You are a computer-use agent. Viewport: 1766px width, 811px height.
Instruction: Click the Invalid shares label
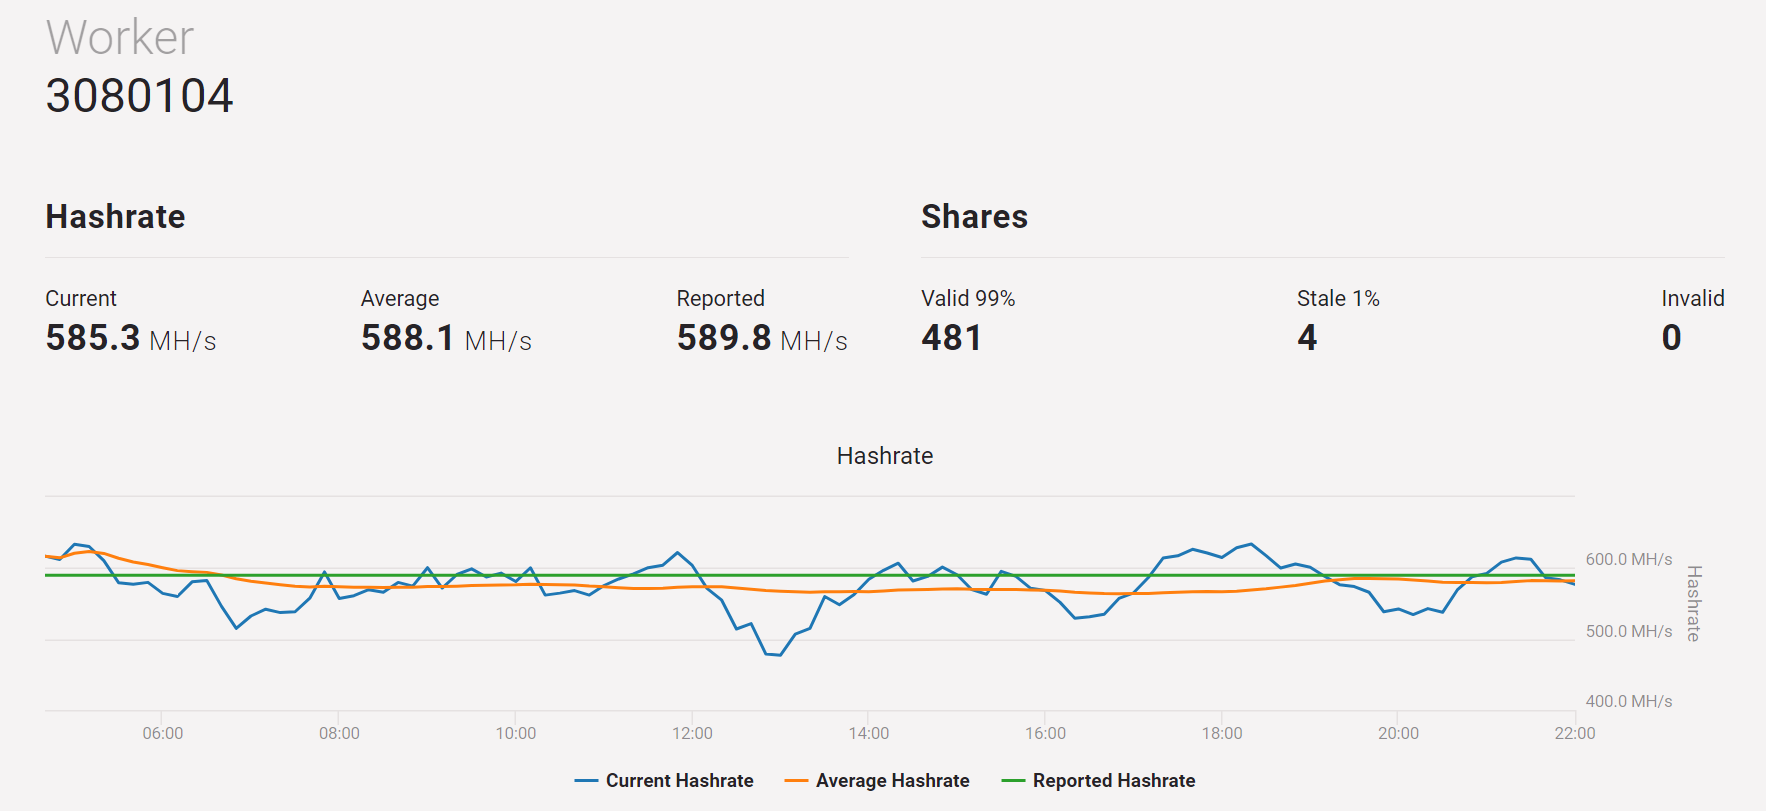1692,298
